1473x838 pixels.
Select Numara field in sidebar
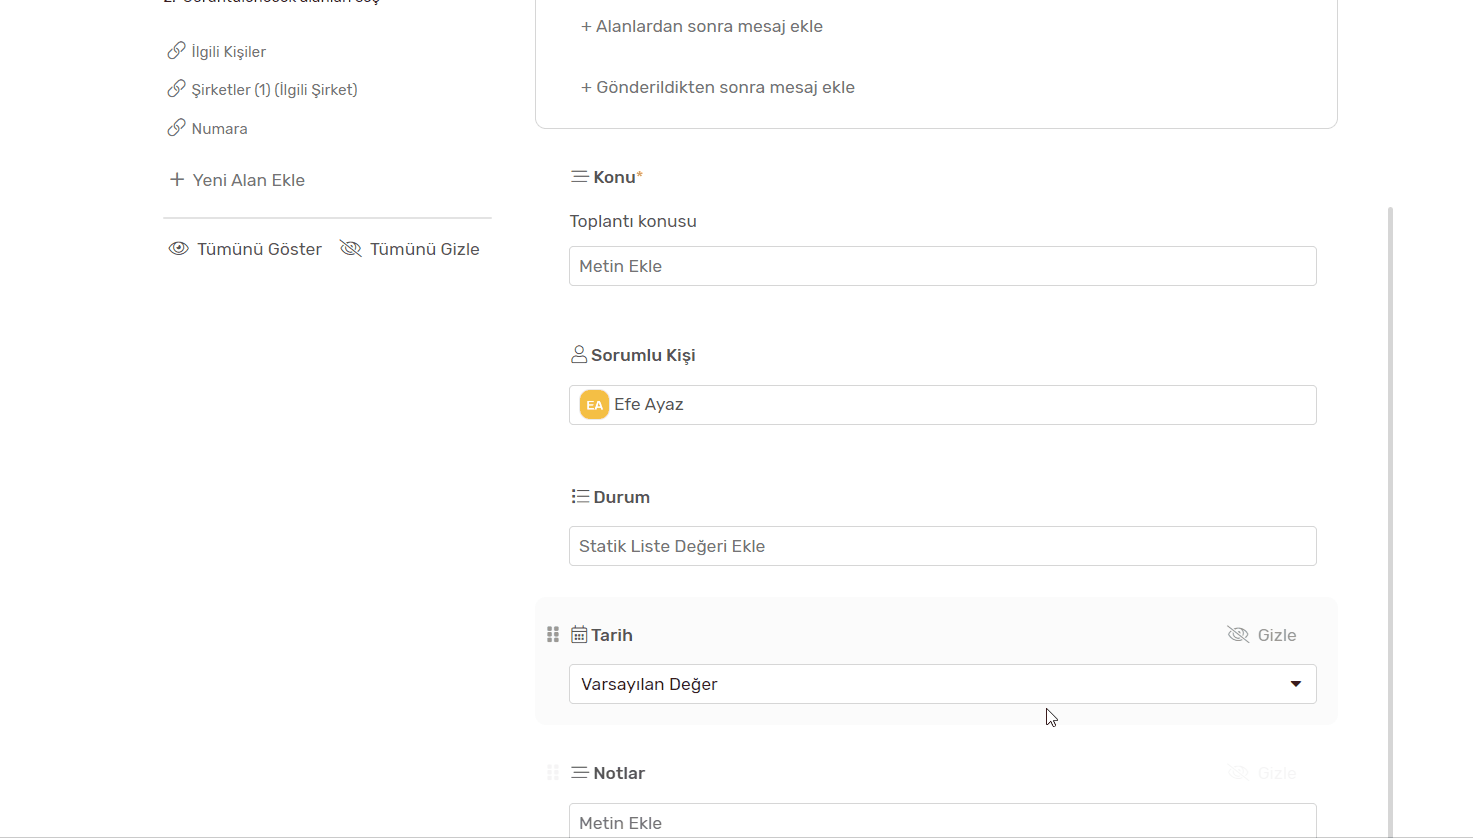pos(207,128)
